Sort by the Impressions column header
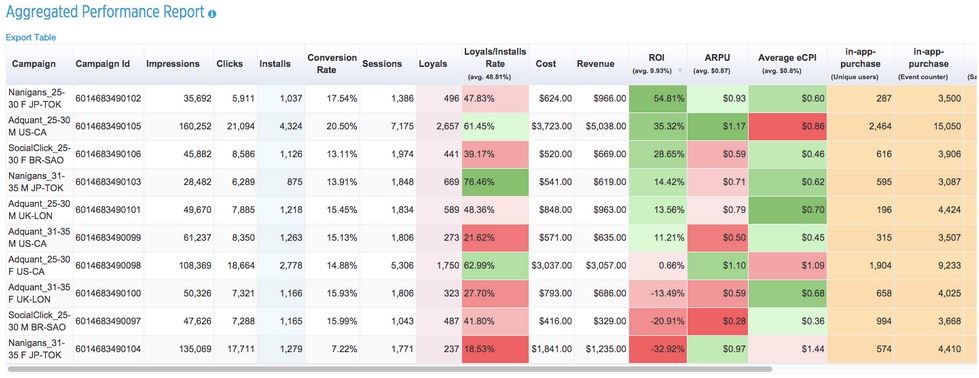The height and width of the screenshot is (378, 979). (x=173, y=64)
